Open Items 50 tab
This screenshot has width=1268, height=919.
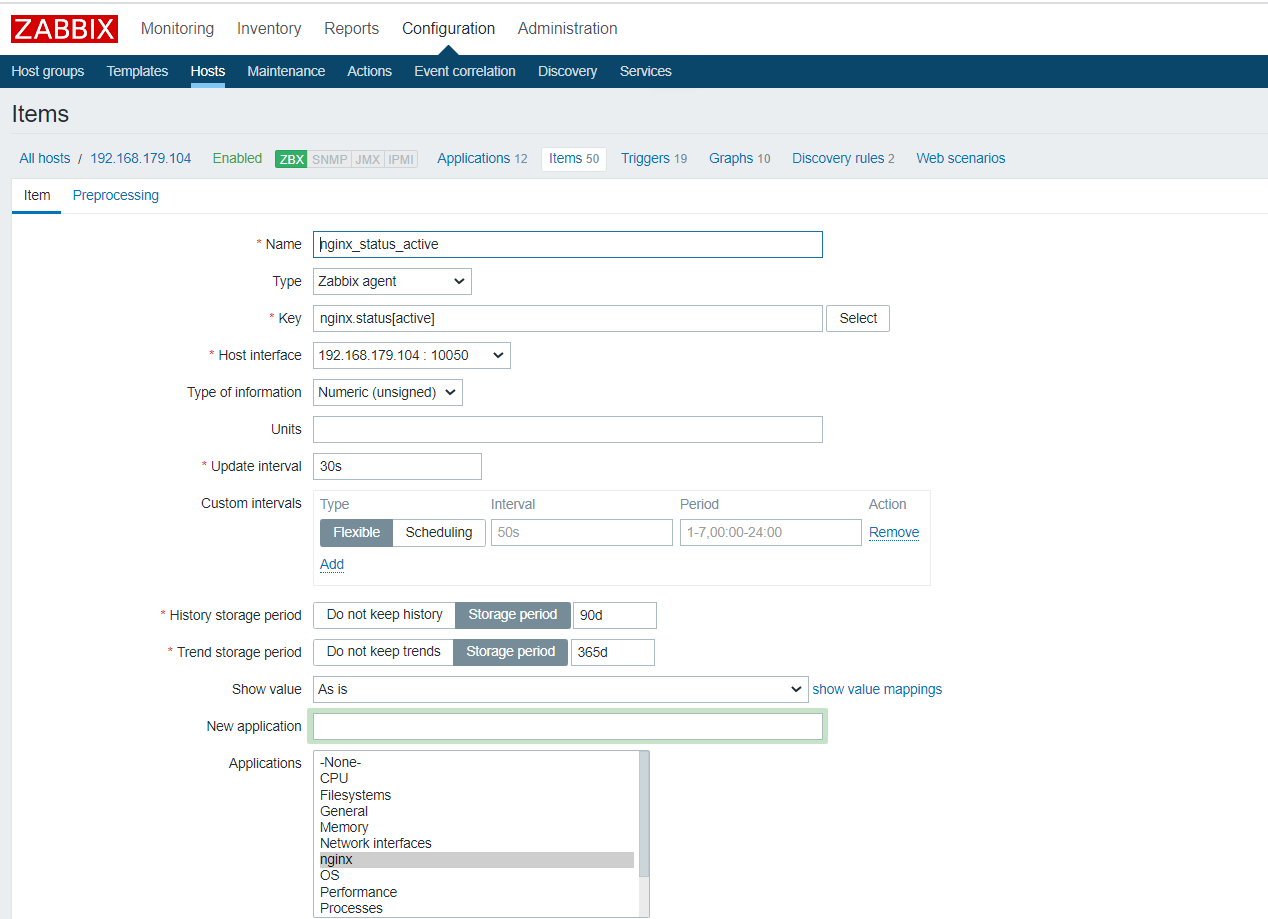[574, 159]
